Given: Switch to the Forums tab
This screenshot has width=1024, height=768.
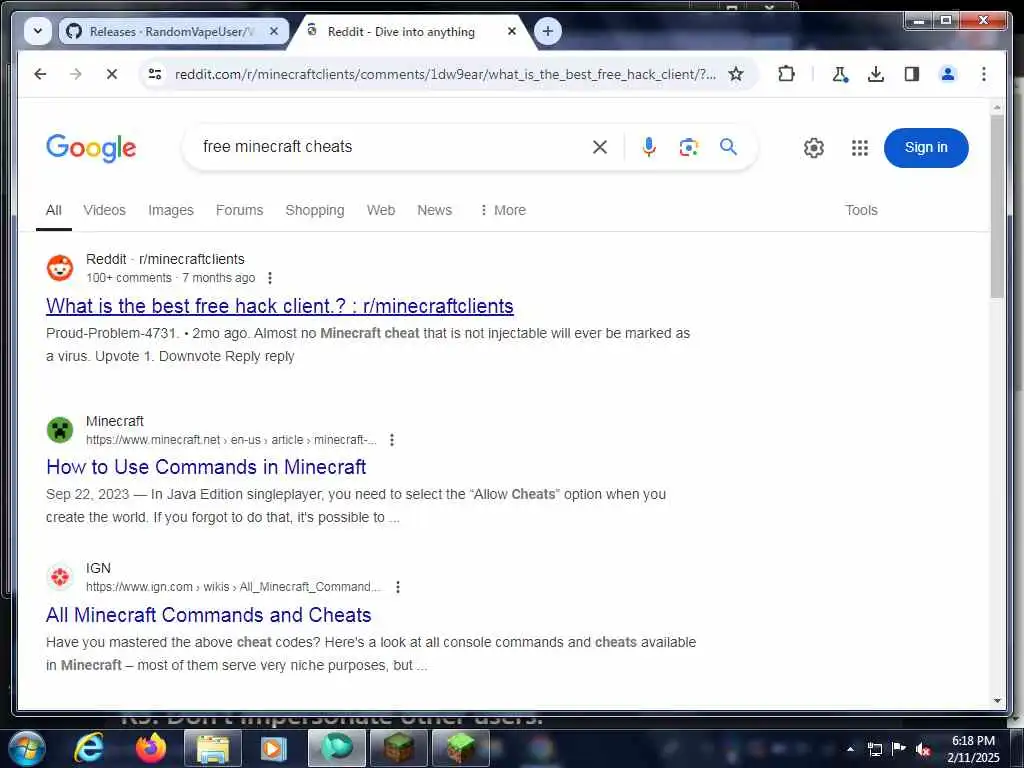Looking at the screenshot, I should [239, 210].
